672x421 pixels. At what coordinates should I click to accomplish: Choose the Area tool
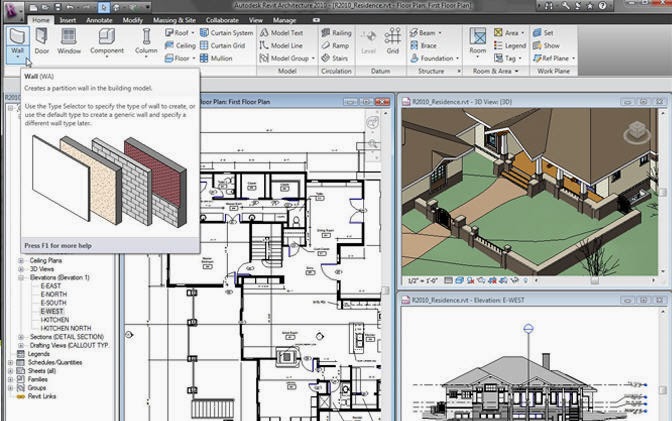pyautogui.click(x=506, y=33)
